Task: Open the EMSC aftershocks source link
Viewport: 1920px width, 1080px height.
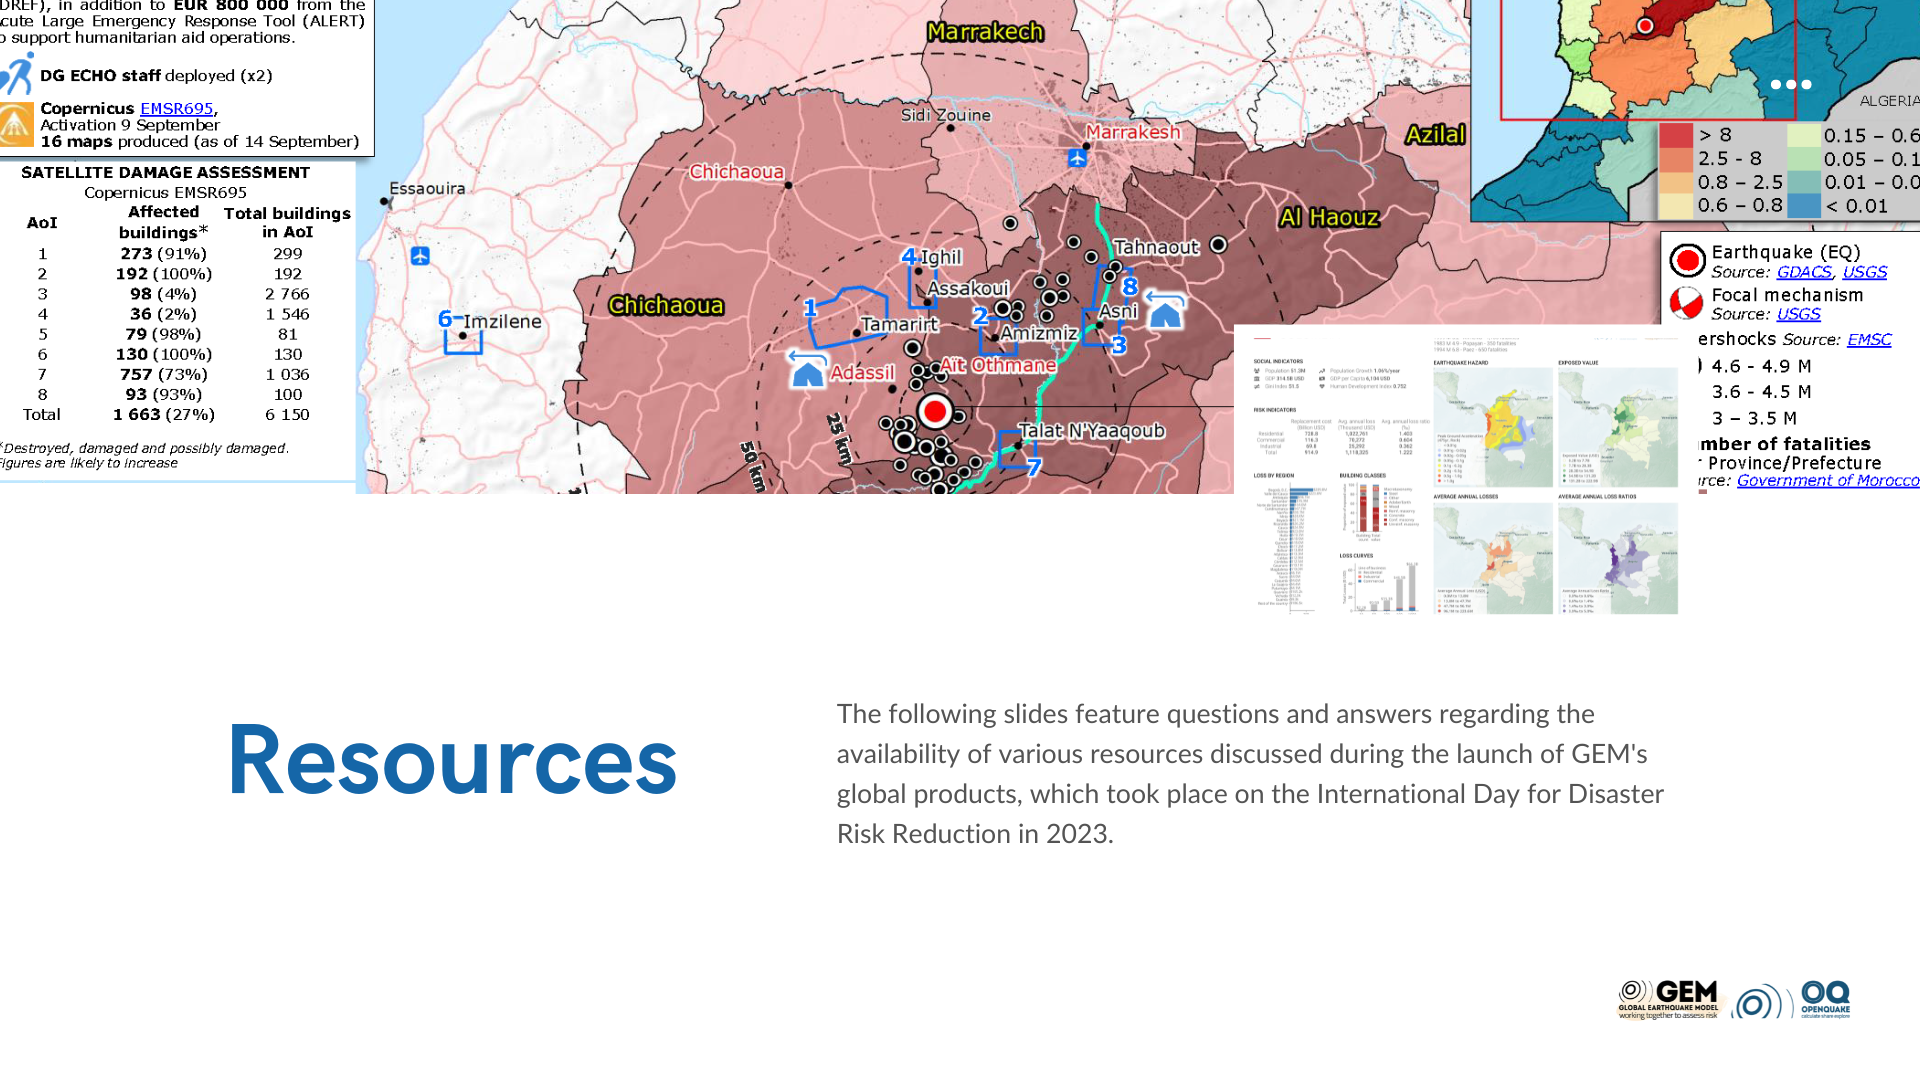Action: [x=1868, y=340]
